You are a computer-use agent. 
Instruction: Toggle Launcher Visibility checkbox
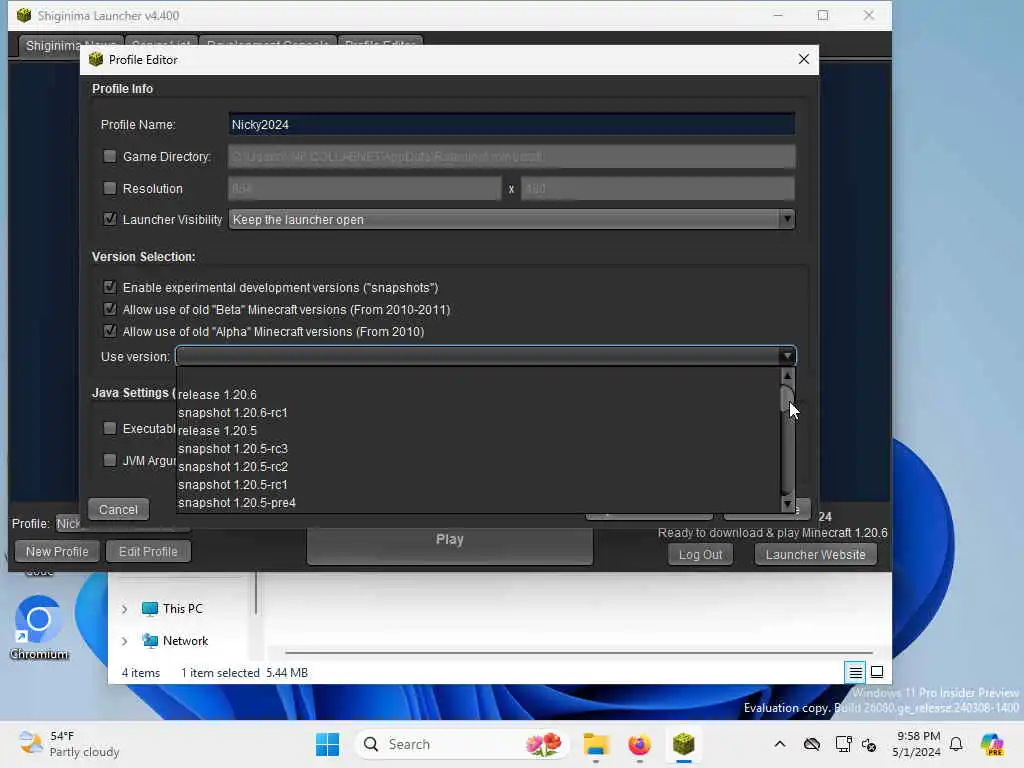110,219
